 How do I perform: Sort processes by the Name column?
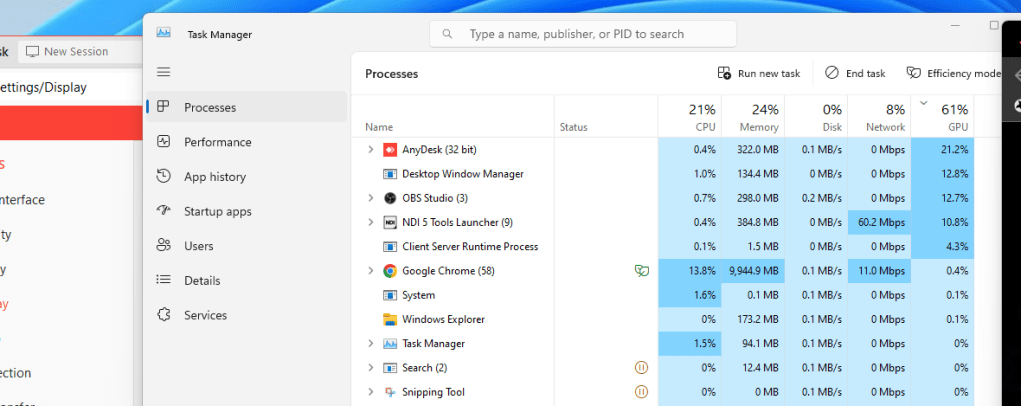453,116
